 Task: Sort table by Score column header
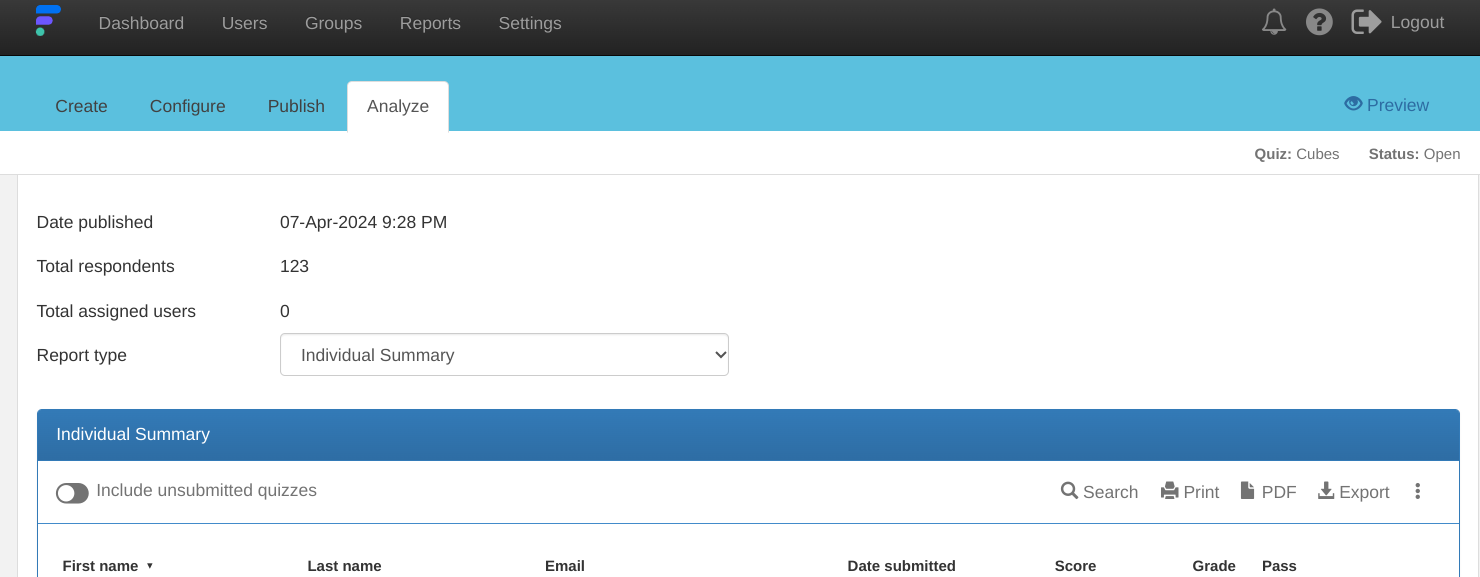pyautogui.click(x=1075, y=566)
